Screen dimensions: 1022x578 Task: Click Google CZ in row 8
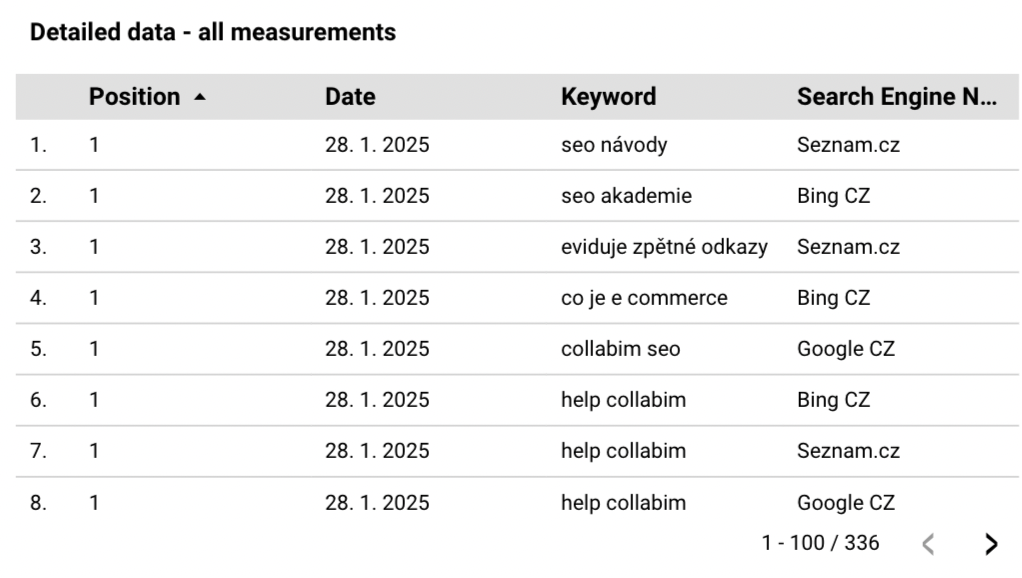(x=845, y=502)
